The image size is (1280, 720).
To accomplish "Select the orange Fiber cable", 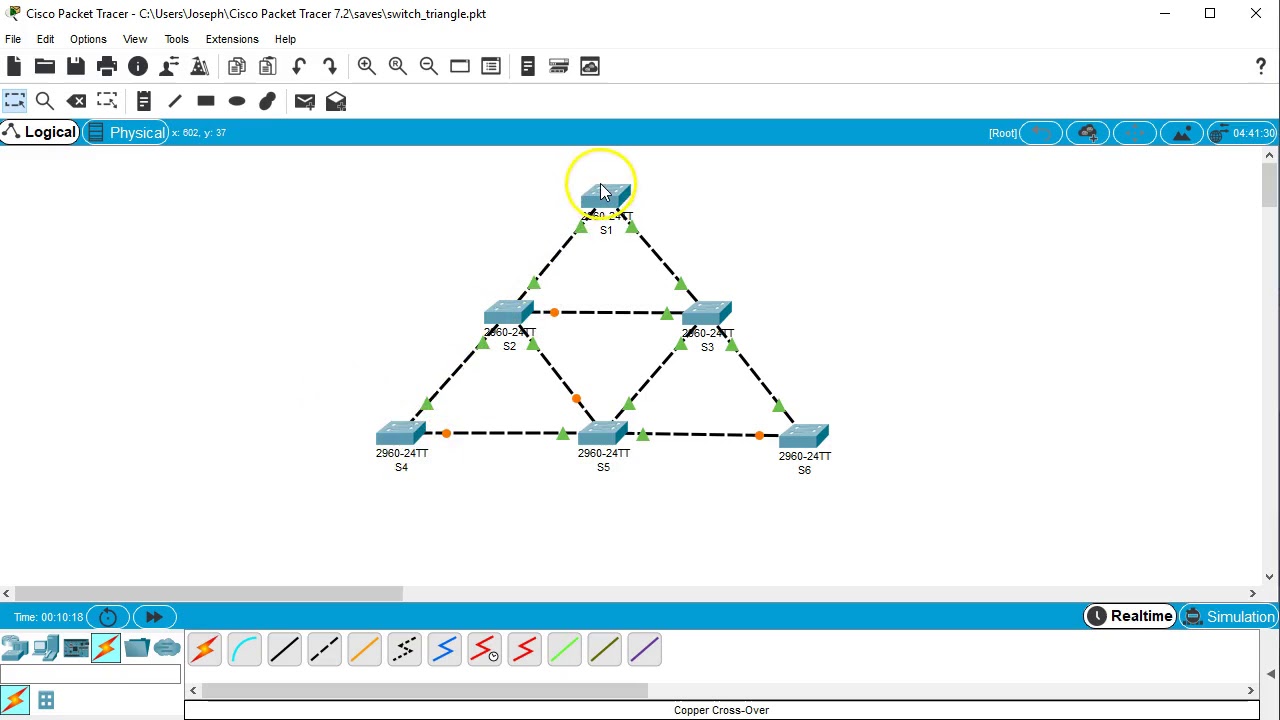I will 364,650.
